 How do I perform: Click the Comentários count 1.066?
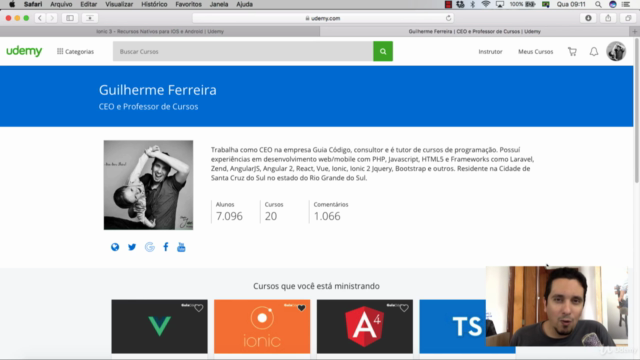(327, 216)
